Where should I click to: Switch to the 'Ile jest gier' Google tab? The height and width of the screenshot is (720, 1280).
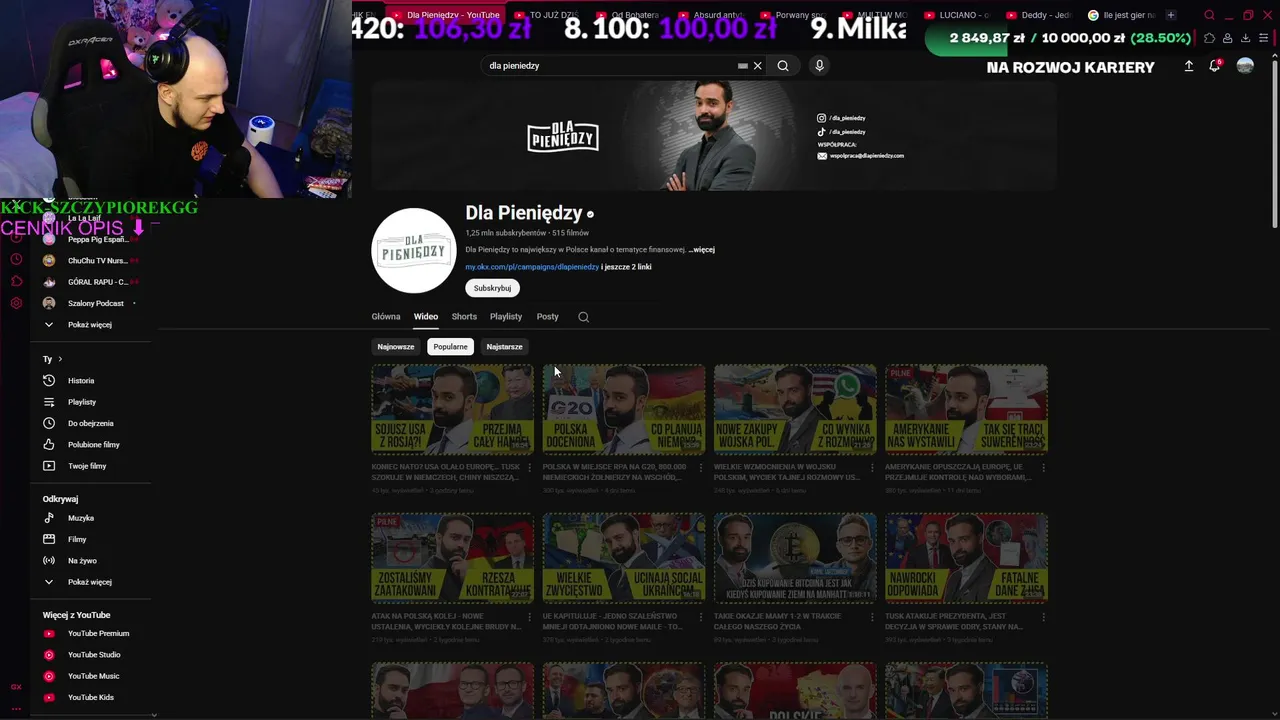tap(1121, 15)
